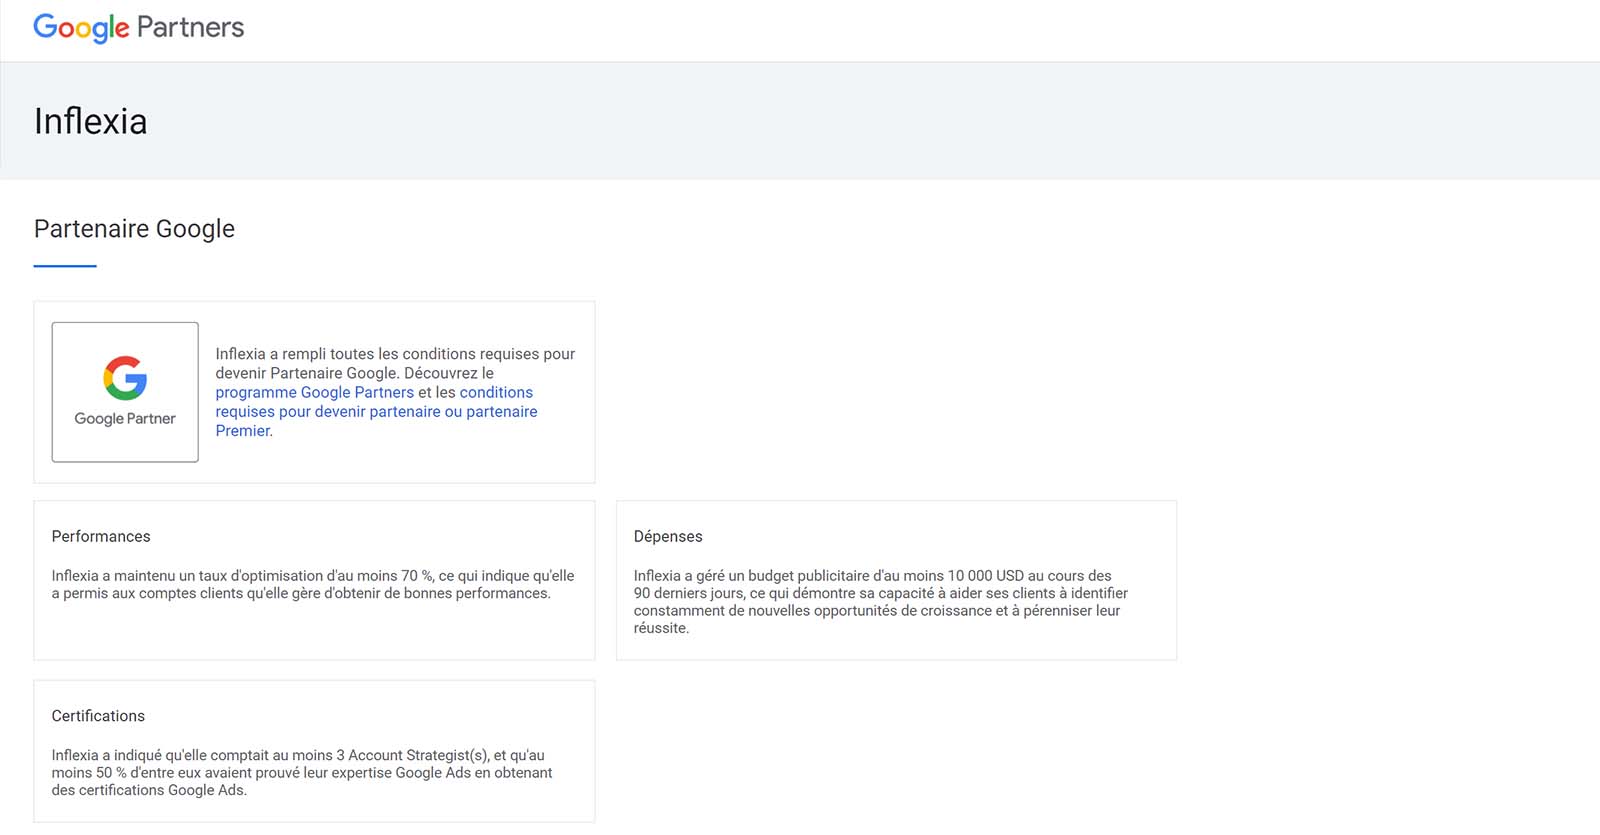Click the Google Partner badge image

(125, 392)
